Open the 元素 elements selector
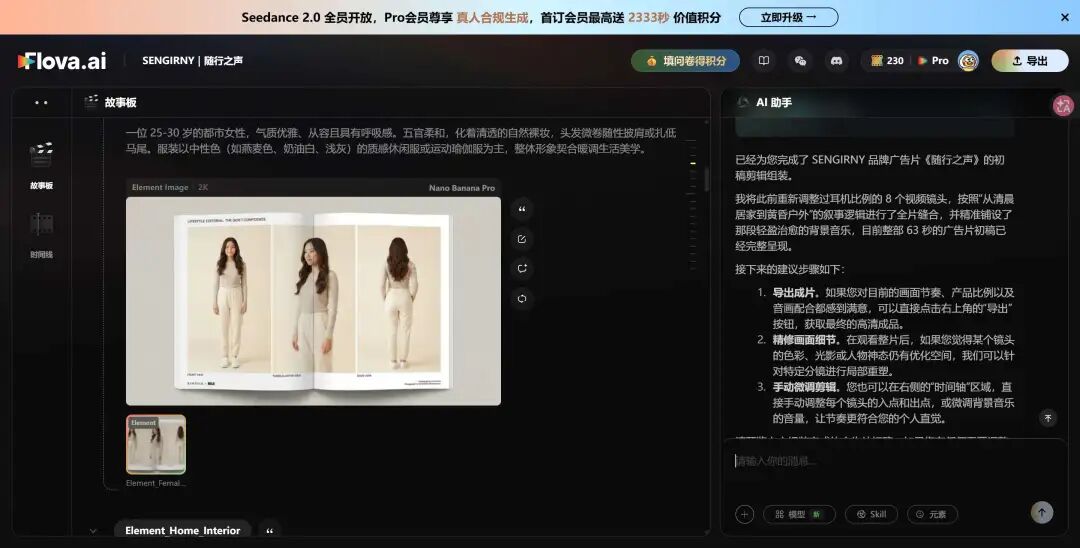The image size is (1080, 548). (x=933, y=514)
